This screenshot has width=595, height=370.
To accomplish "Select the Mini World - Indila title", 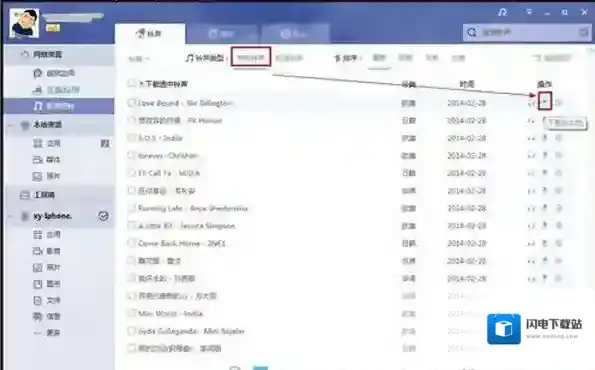I will pyautogui.click(x=171, y=313).
